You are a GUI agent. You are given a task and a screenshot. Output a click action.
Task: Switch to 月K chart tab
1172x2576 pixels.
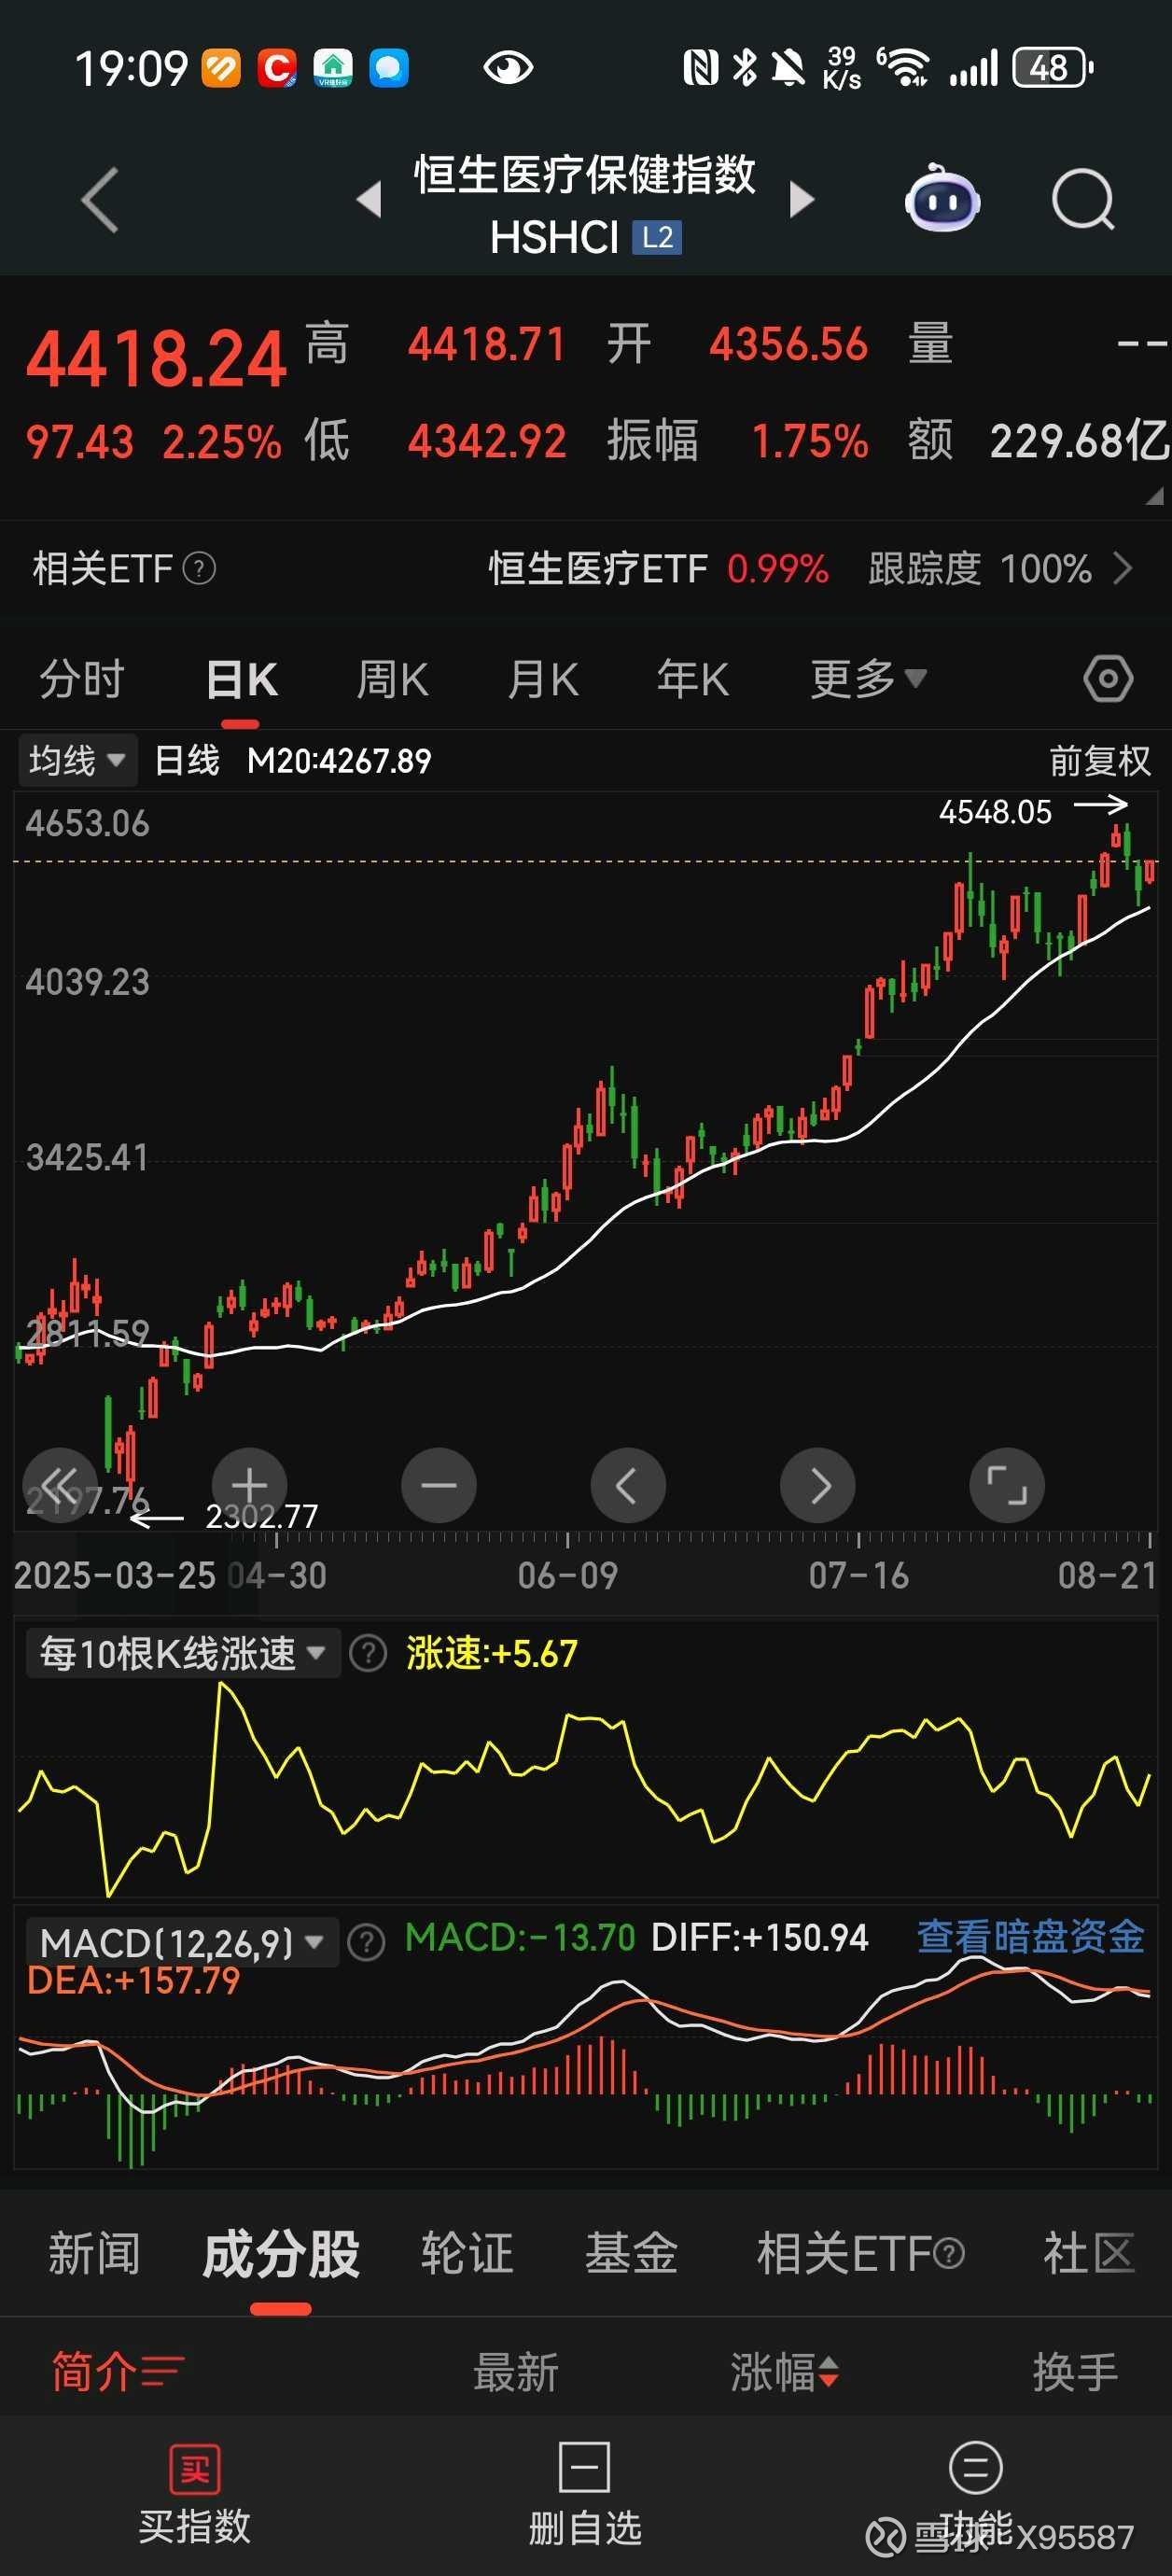coord(542,680)
